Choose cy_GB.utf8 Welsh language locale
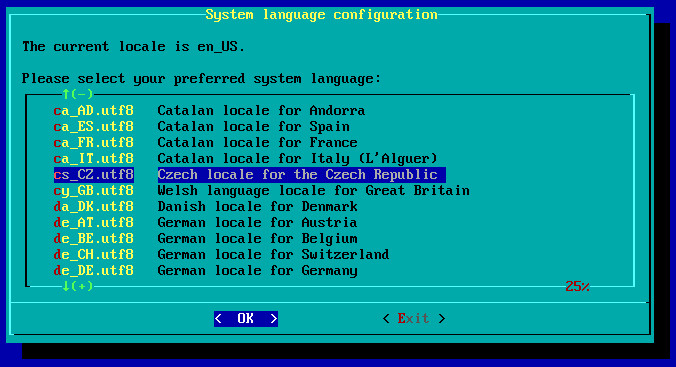Image resolution: width=676 pixels, height=367 pixels. [x=261, y=191]
